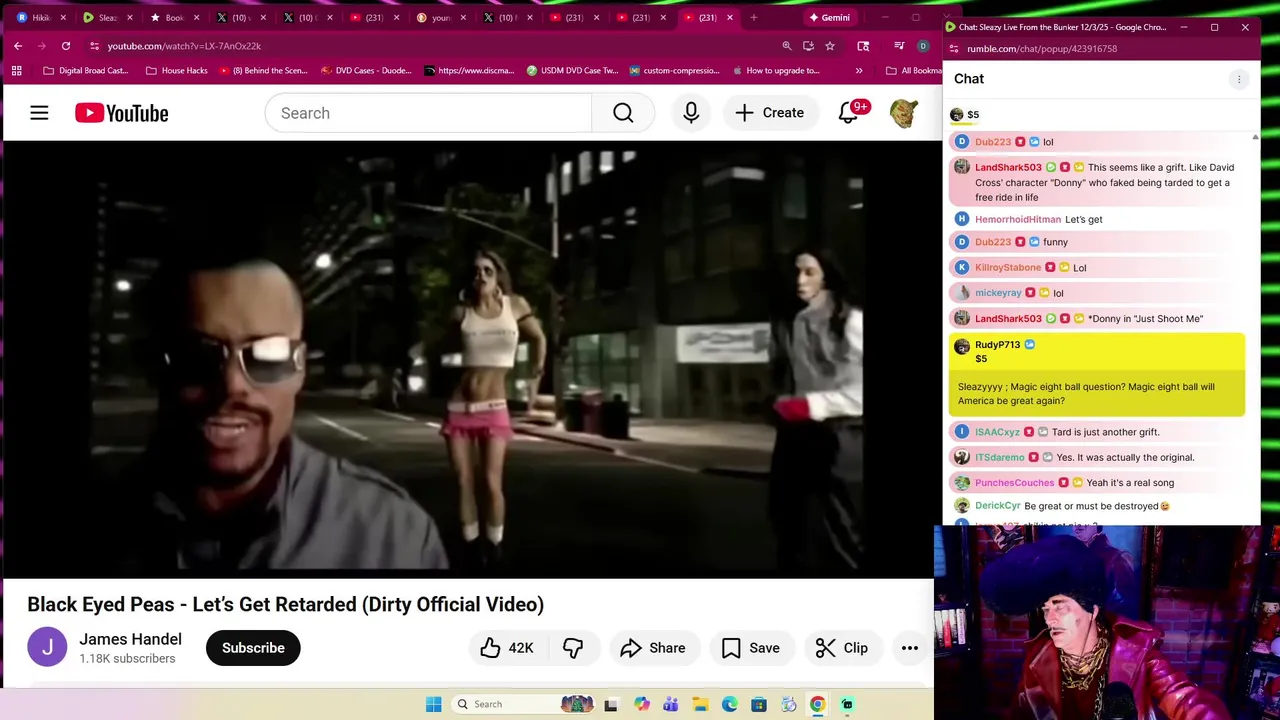Bookmark this page with the star icon
Image resolution: width=1280 pixels, height=720 pixels.
(830, 46)
